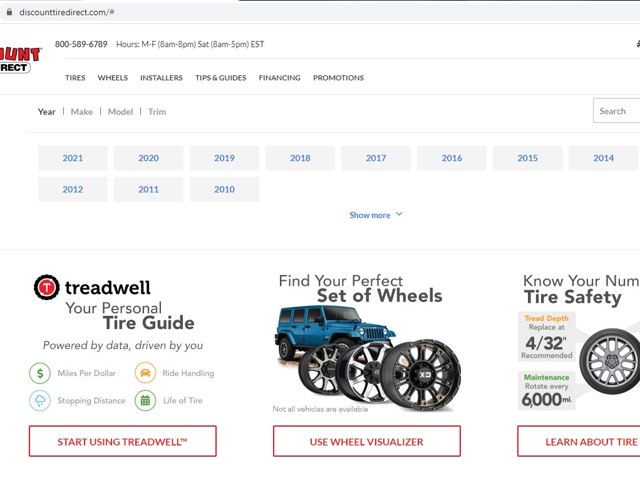Open the Tires menu
Image resolution: width=640 pixels, height=482 pixels.
[x=75, y=78]
